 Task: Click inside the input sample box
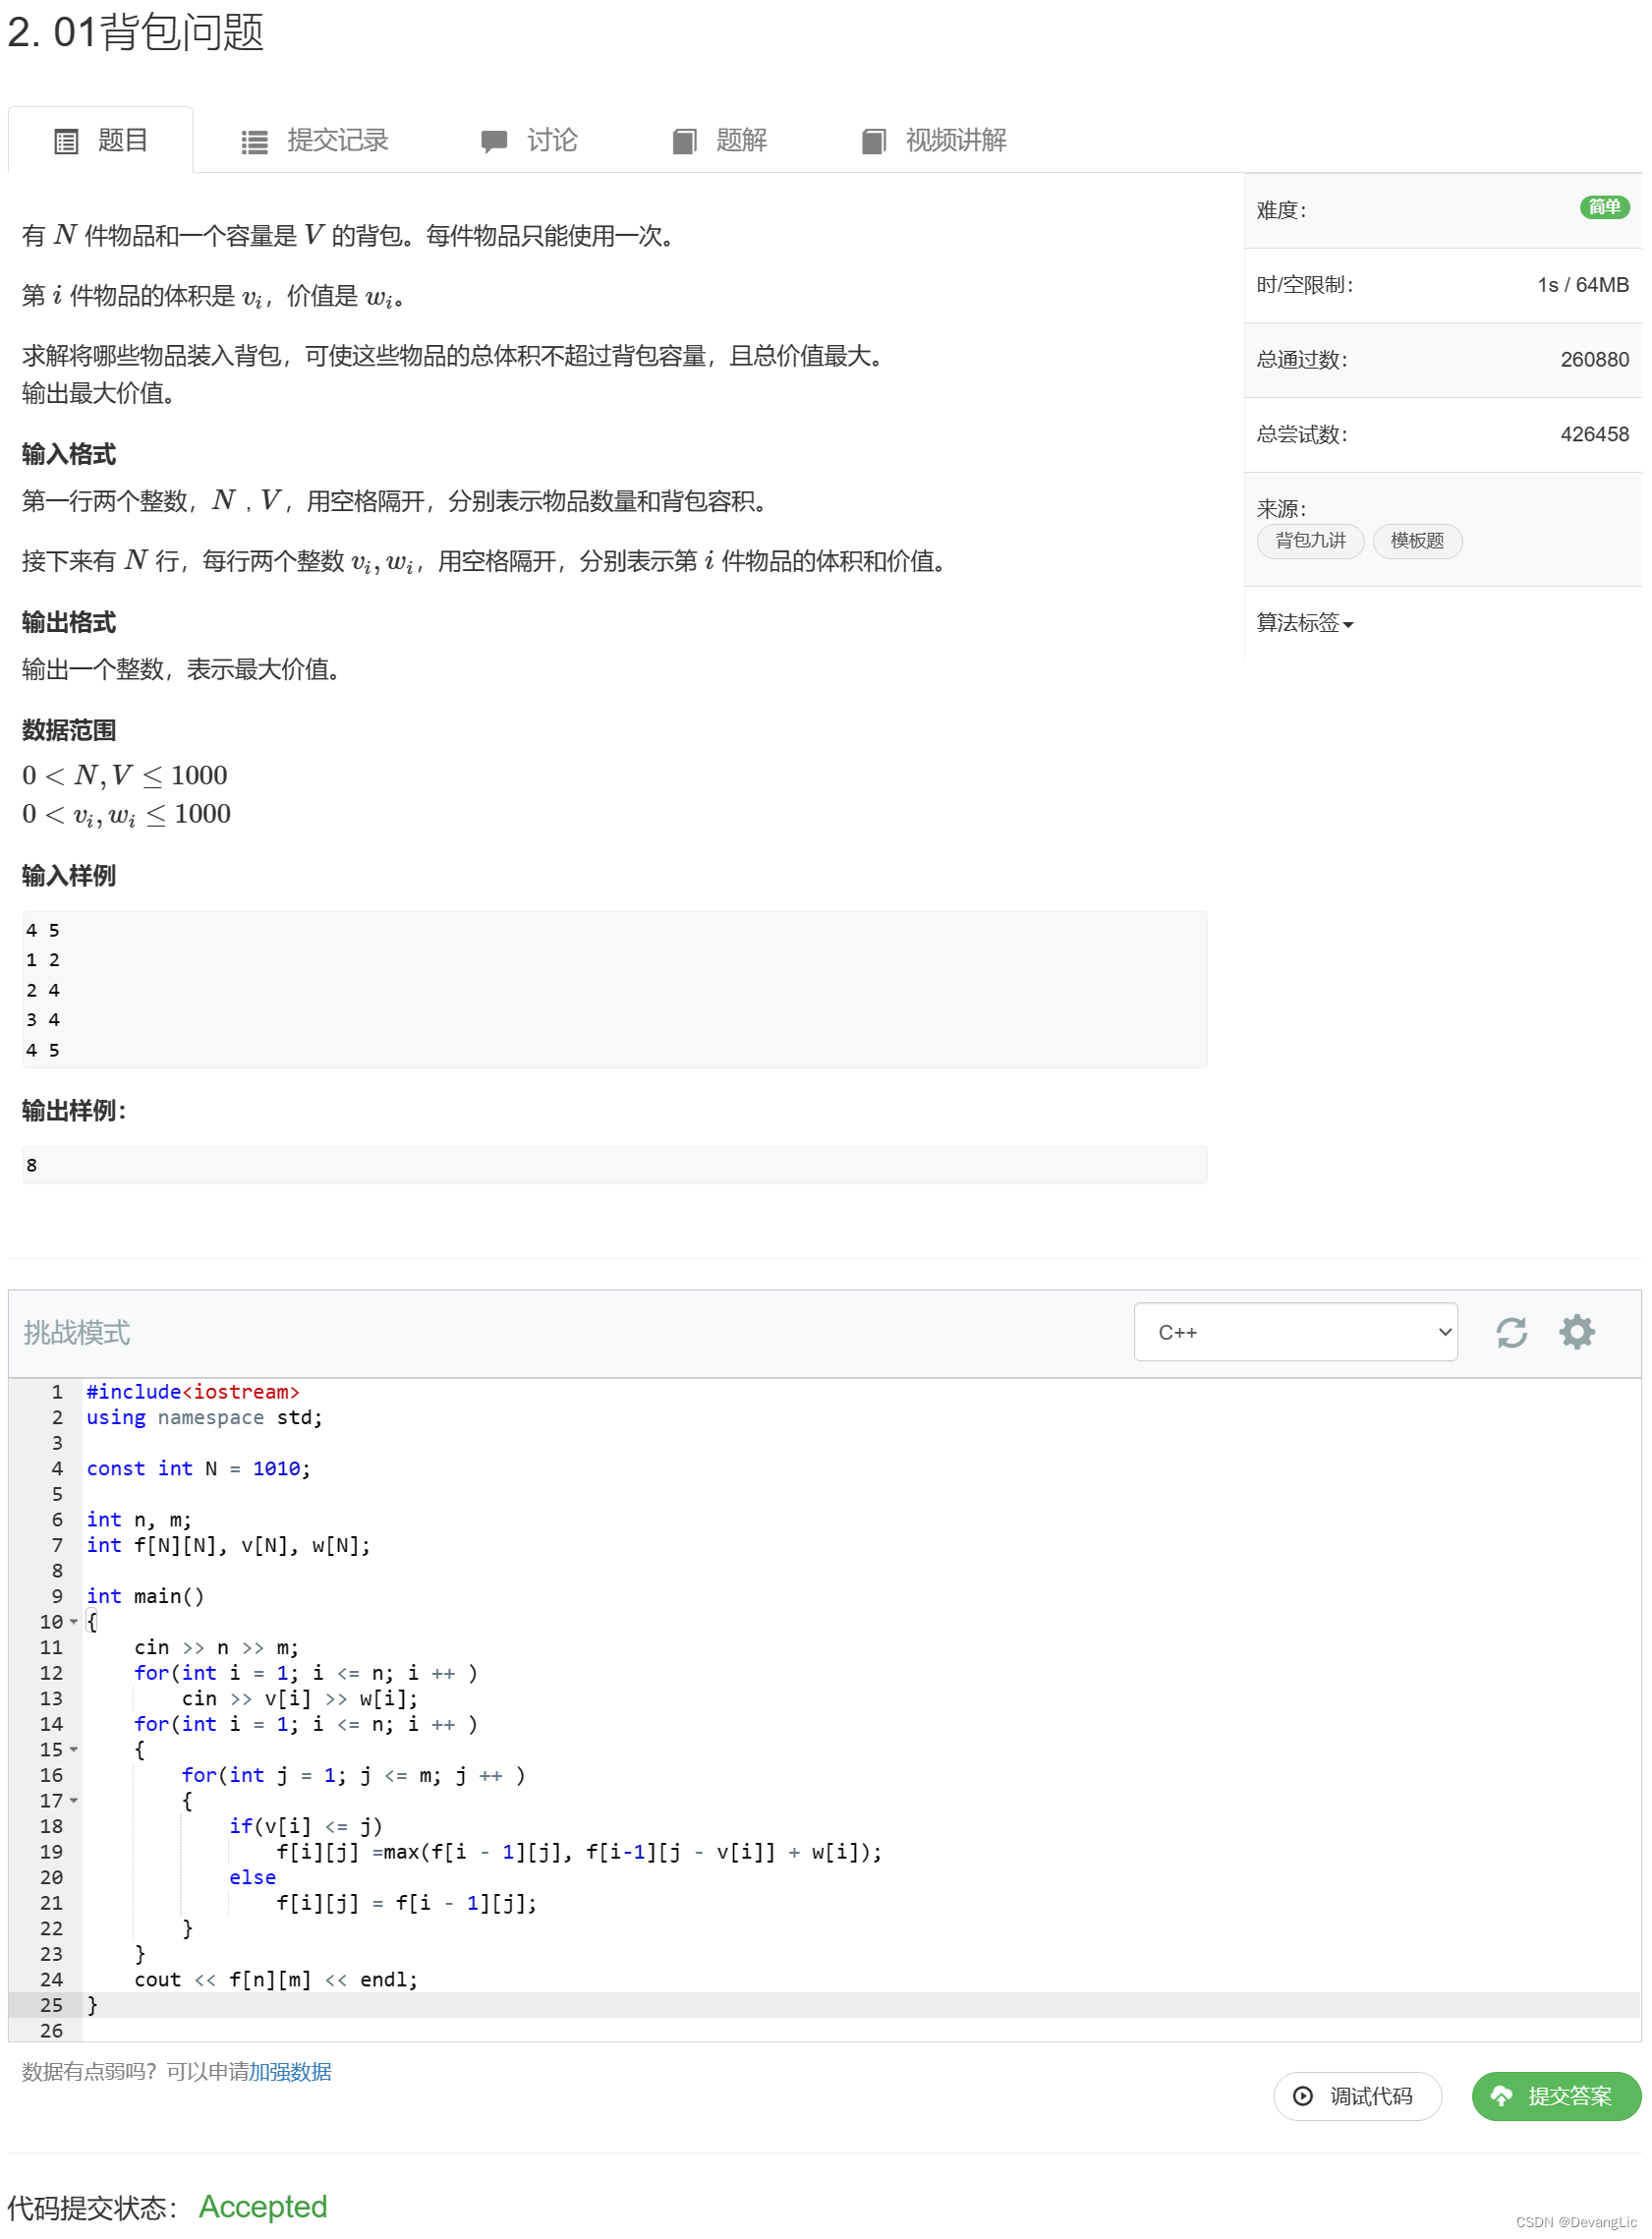coord(615,990)
